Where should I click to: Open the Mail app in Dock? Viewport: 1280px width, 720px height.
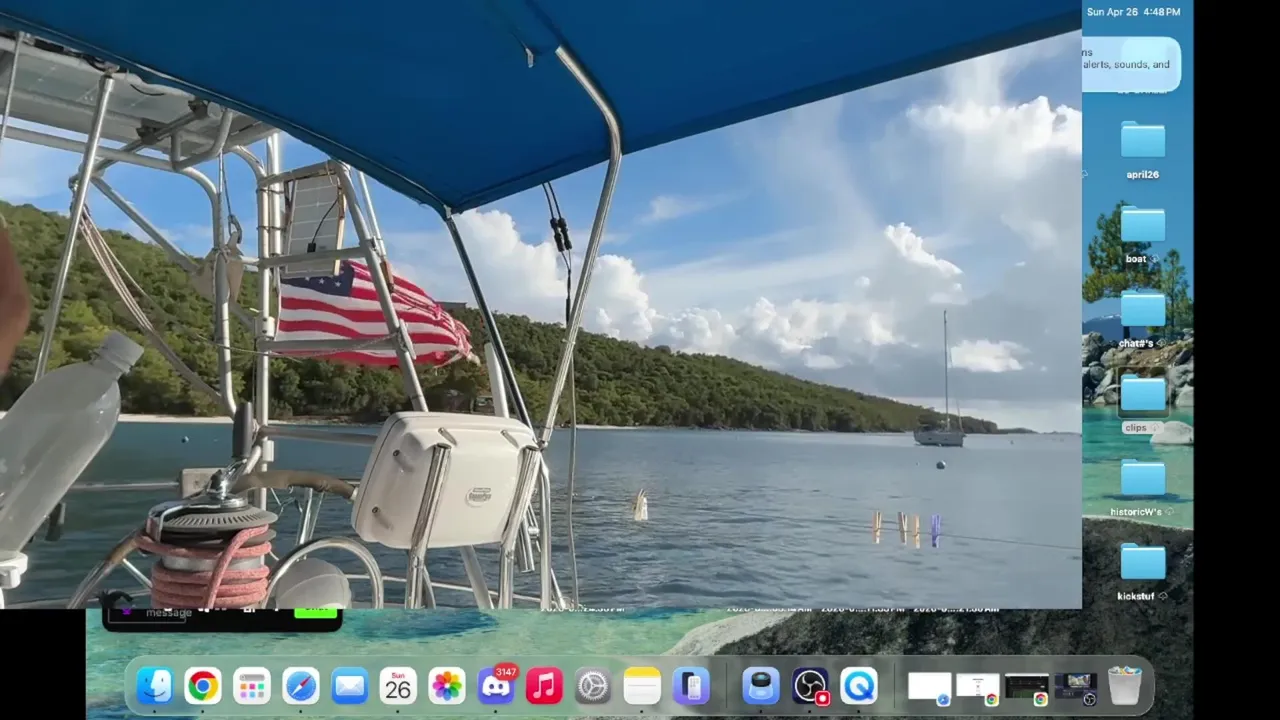(349, 686)
